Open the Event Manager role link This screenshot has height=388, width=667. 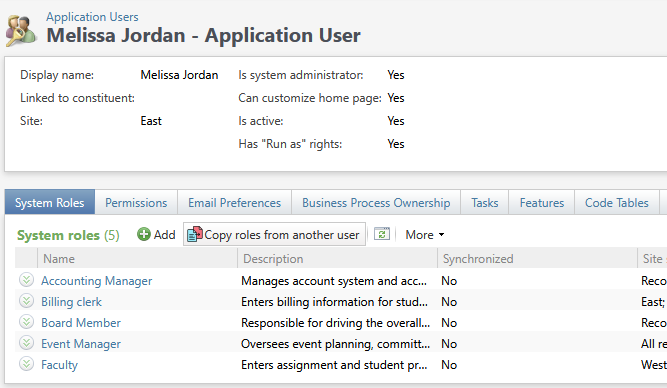coord(81,344)
